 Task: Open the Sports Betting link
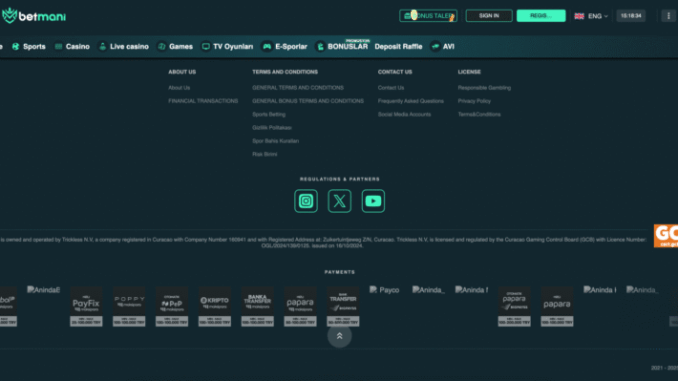pos(269,115)
